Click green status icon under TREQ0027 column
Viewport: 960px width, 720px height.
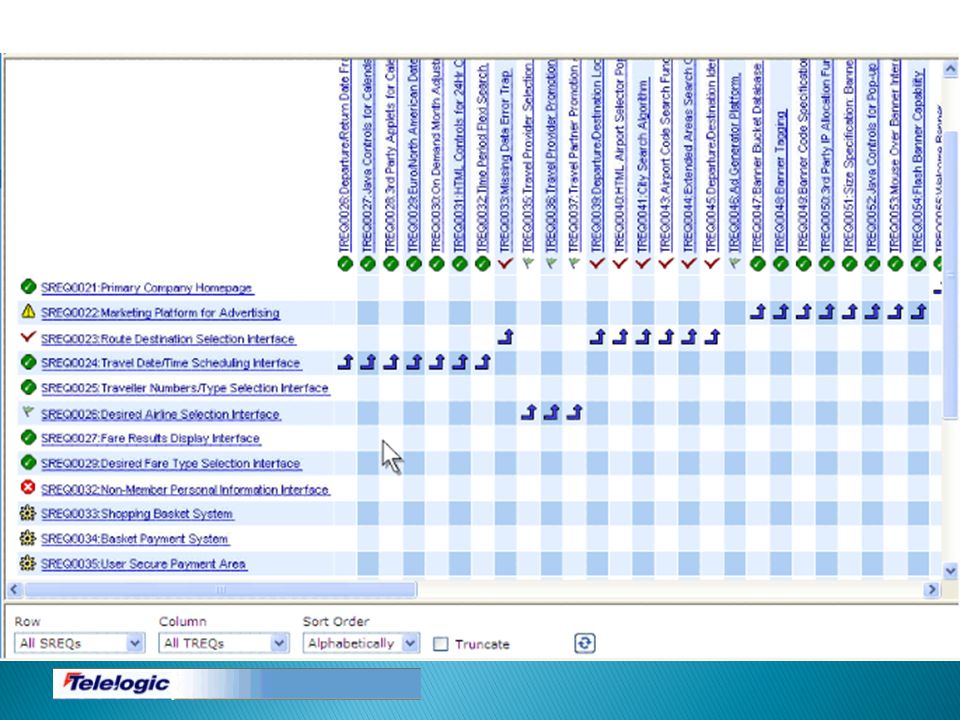pos(368,264)
